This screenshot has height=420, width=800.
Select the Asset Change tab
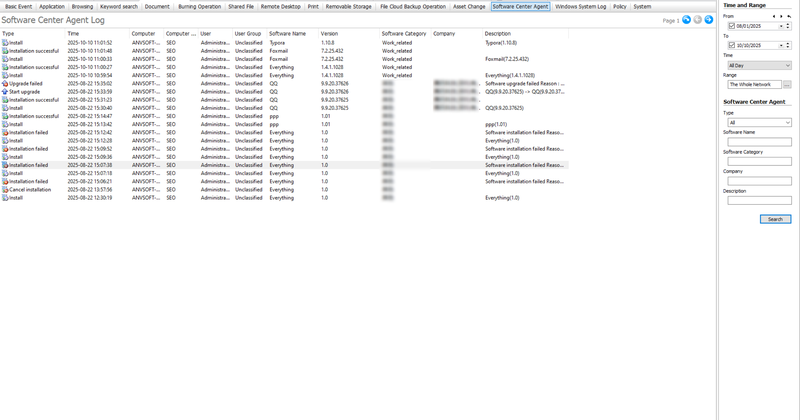click(469, 7)
